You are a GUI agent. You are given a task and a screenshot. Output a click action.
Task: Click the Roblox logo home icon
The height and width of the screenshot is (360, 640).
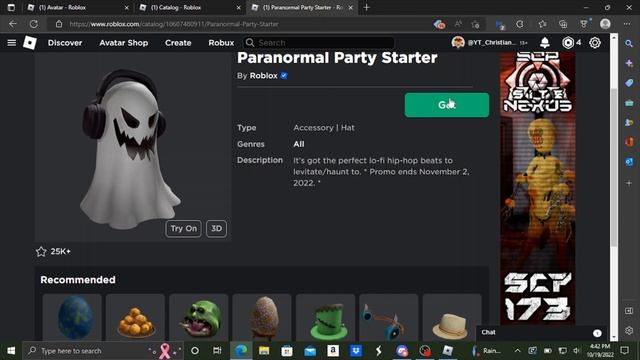point(30,42)
